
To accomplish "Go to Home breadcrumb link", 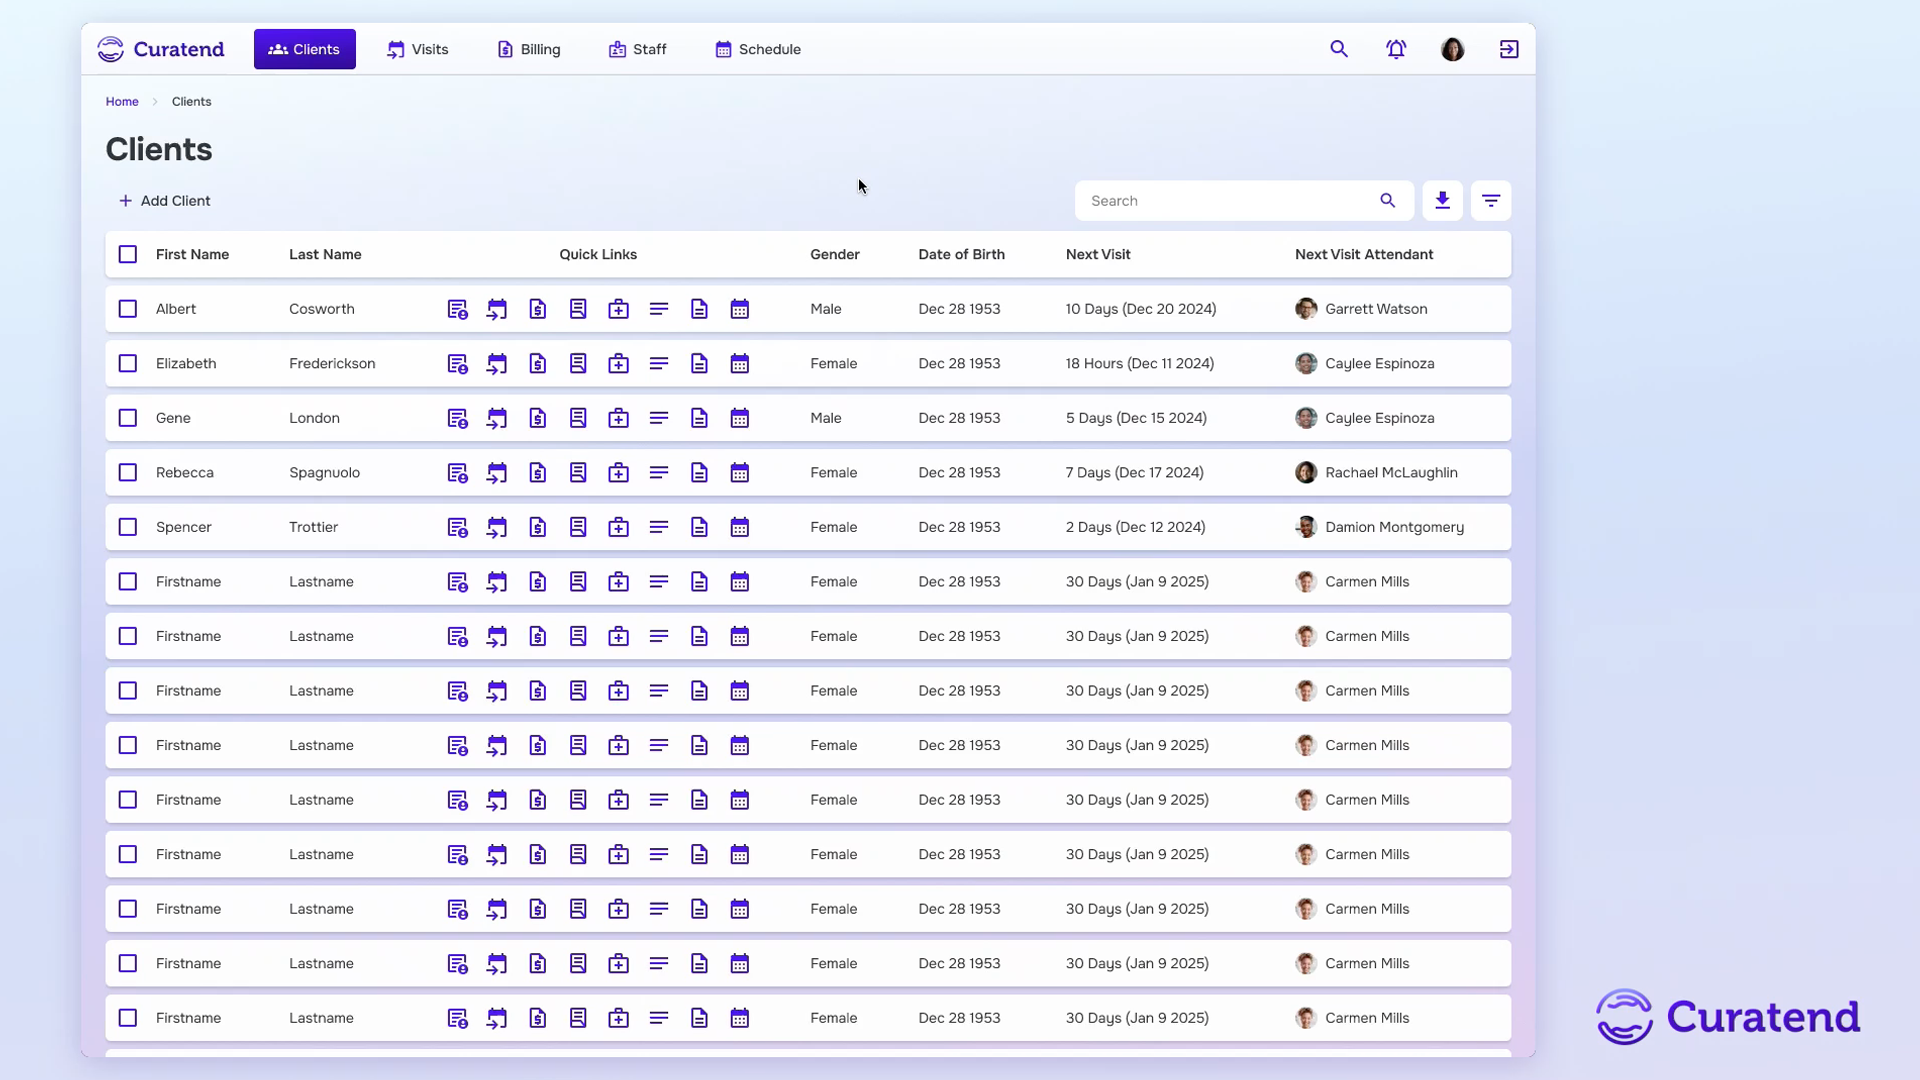I will 122,102.
